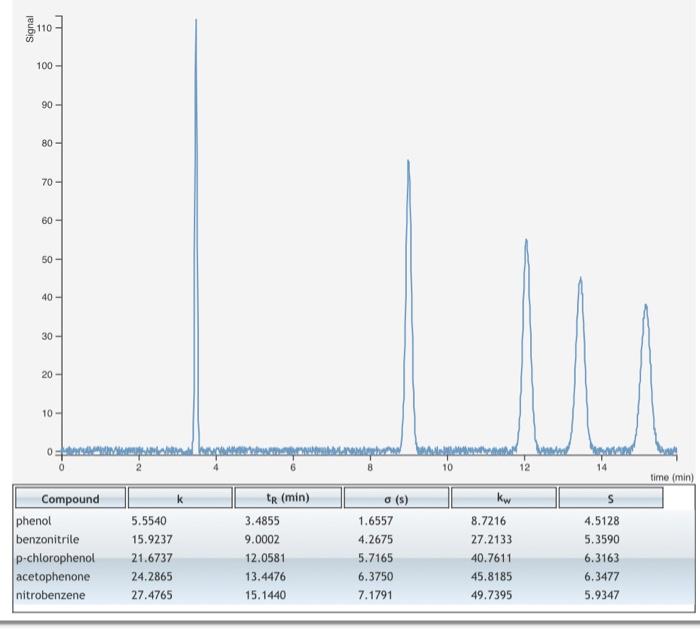Click phenol k value 5.5540

coord(149,521)
